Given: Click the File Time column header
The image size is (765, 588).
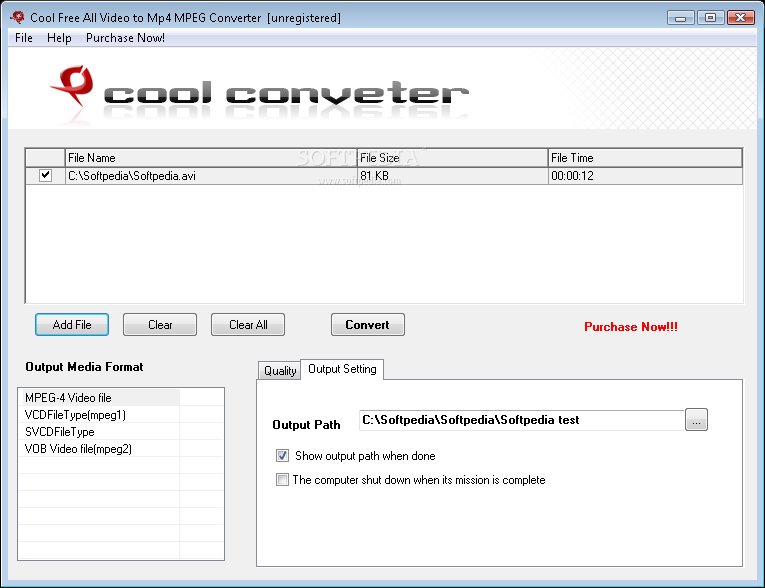Looking at the screenshot, I should tap(645, 158).
